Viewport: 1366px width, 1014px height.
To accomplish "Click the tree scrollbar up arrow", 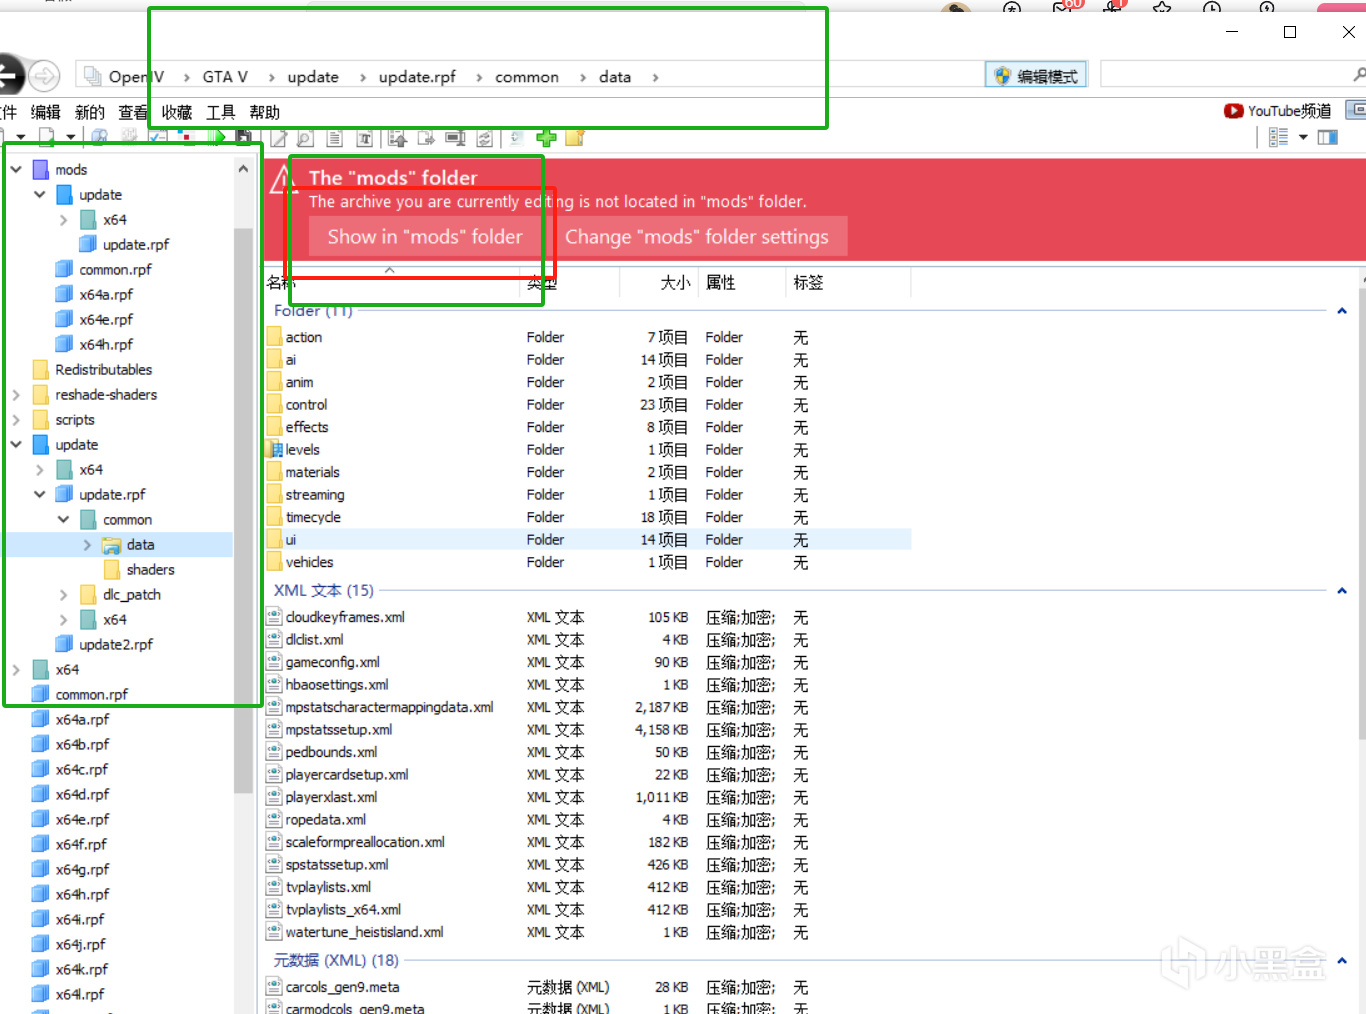I will [243, 169].
